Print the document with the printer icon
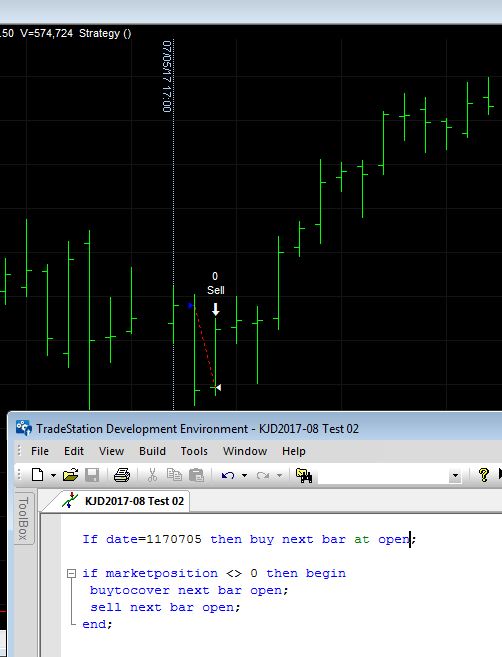 click(x=122, y=475)
